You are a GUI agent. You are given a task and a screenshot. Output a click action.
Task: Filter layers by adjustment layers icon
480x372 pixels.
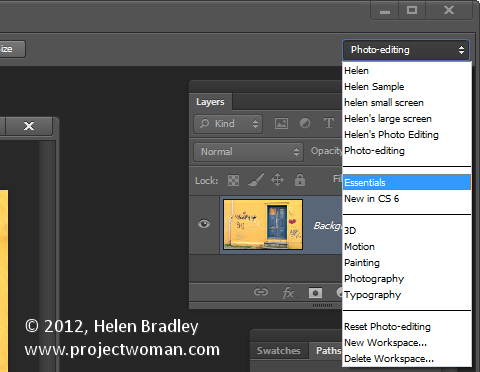[x=305, y=123]
